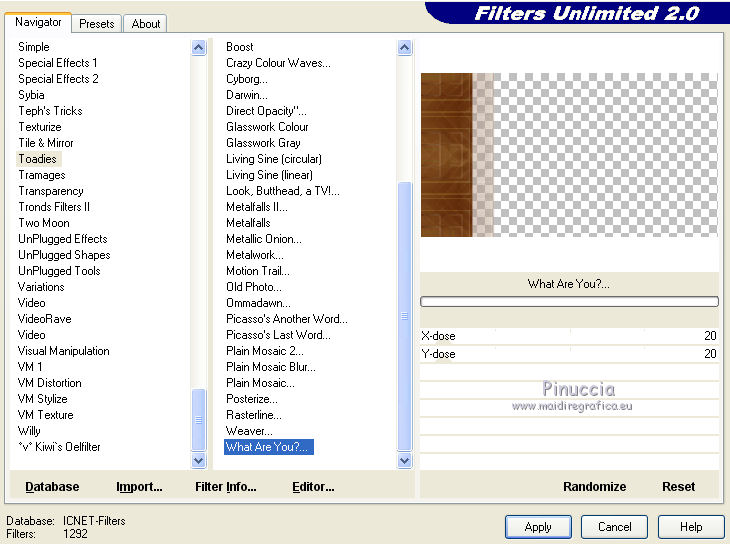Choose Living Sine (linear) filter
Viewport: 730px width, 544px height.
click(269, 175)
